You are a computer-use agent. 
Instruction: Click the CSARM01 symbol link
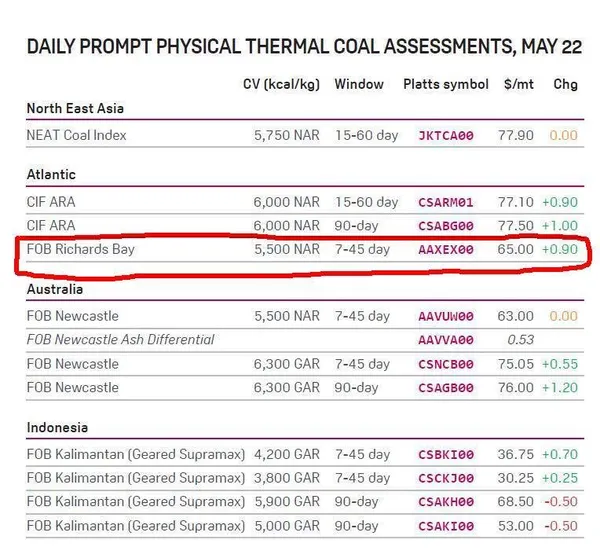pyautogui.click(x=446, y=202)
